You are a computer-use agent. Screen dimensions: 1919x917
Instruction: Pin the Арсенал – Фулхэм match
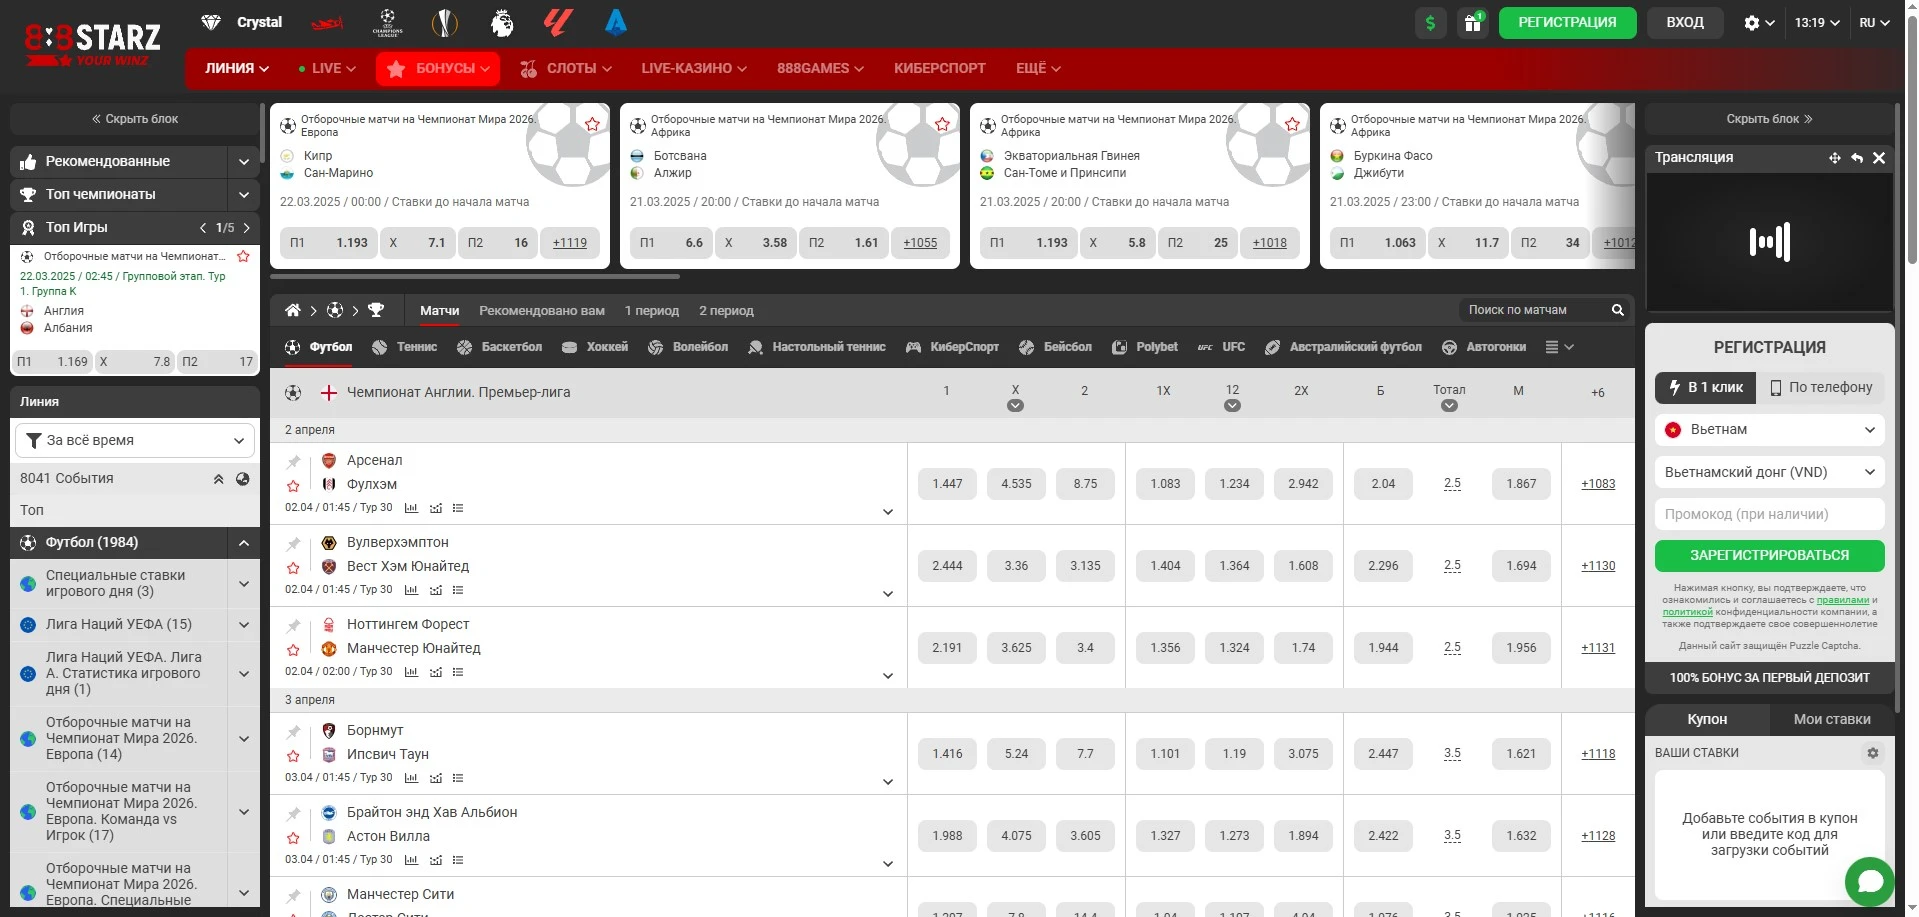click(293, 461)
